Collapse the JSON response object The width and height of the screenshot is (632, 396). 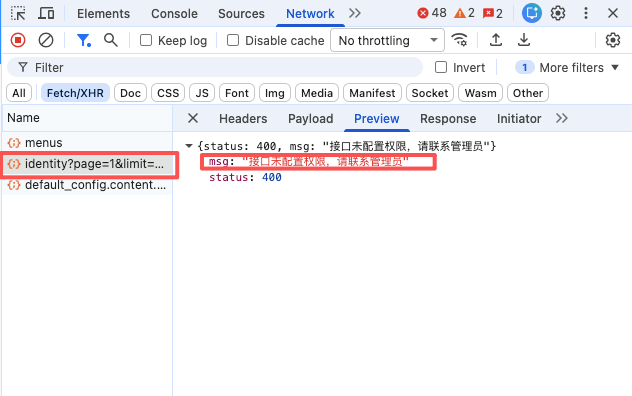(189, 146)
